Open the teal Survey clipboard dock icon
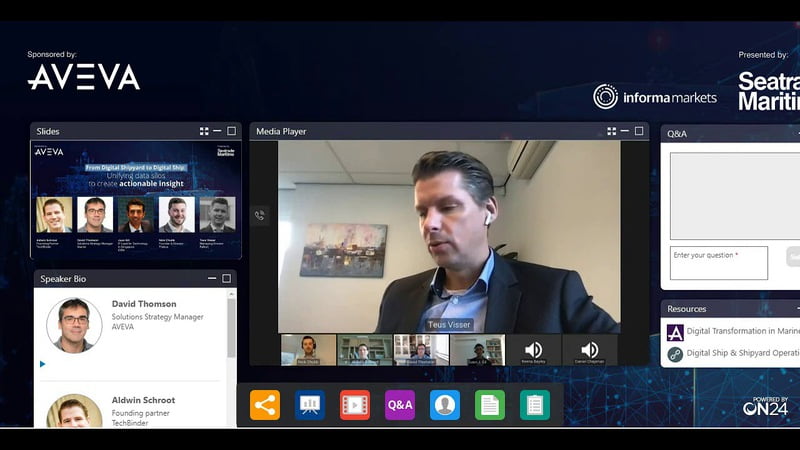The width and height of the screenshot is (800, 450). pyautogui.click(x=535, y=405)
